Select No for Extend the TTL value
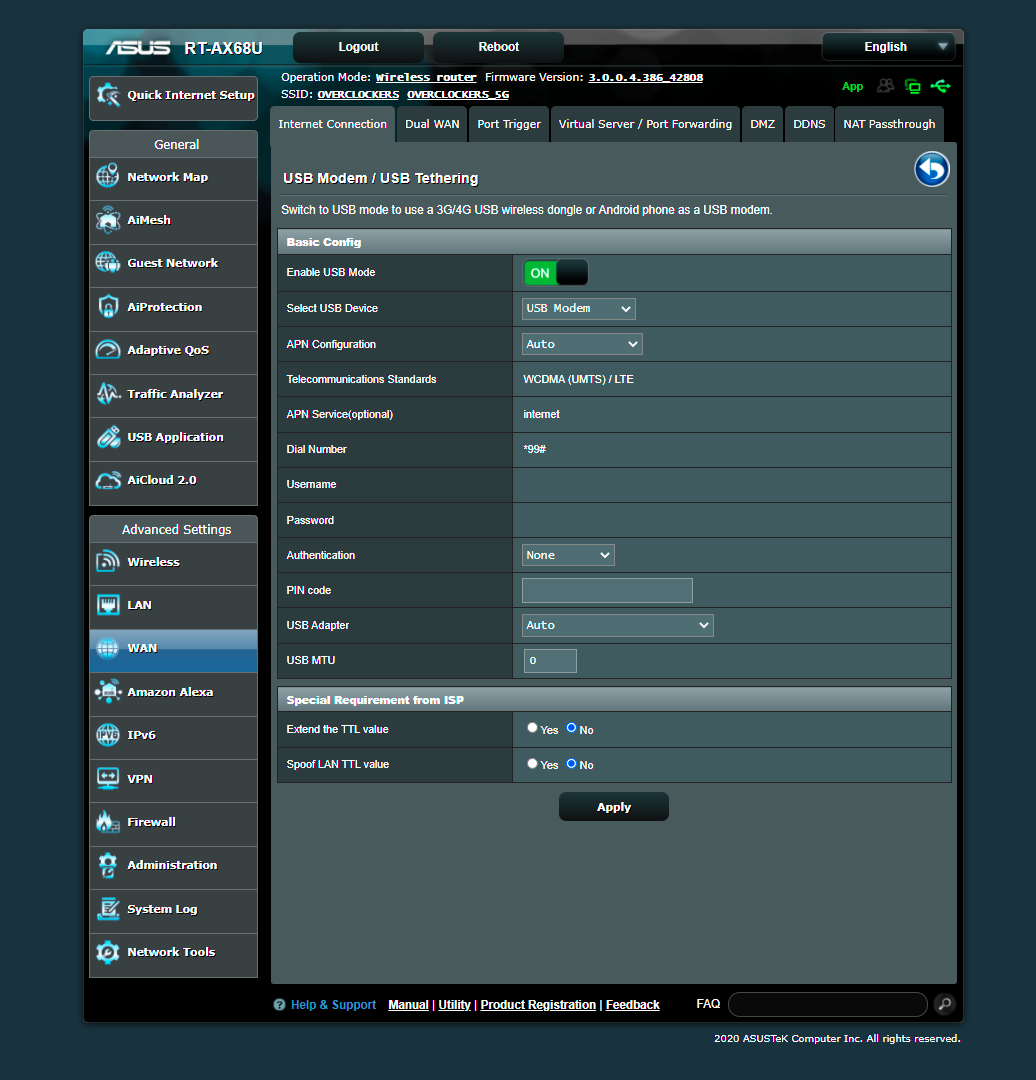This screenshot has height=1080, width=1036. tap(571, 728)
